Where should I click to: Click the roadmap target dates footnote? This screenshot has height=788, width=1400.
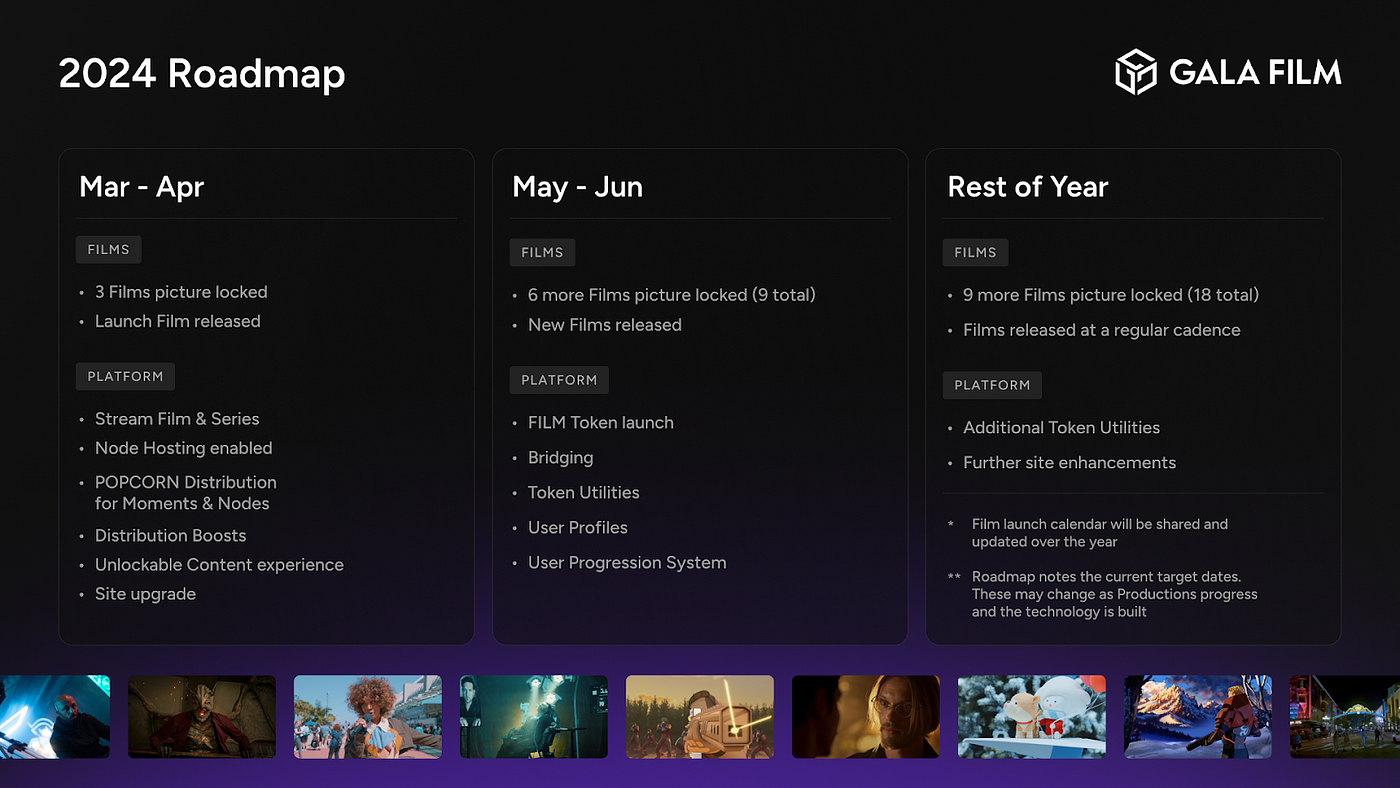tap(1115, 594)
